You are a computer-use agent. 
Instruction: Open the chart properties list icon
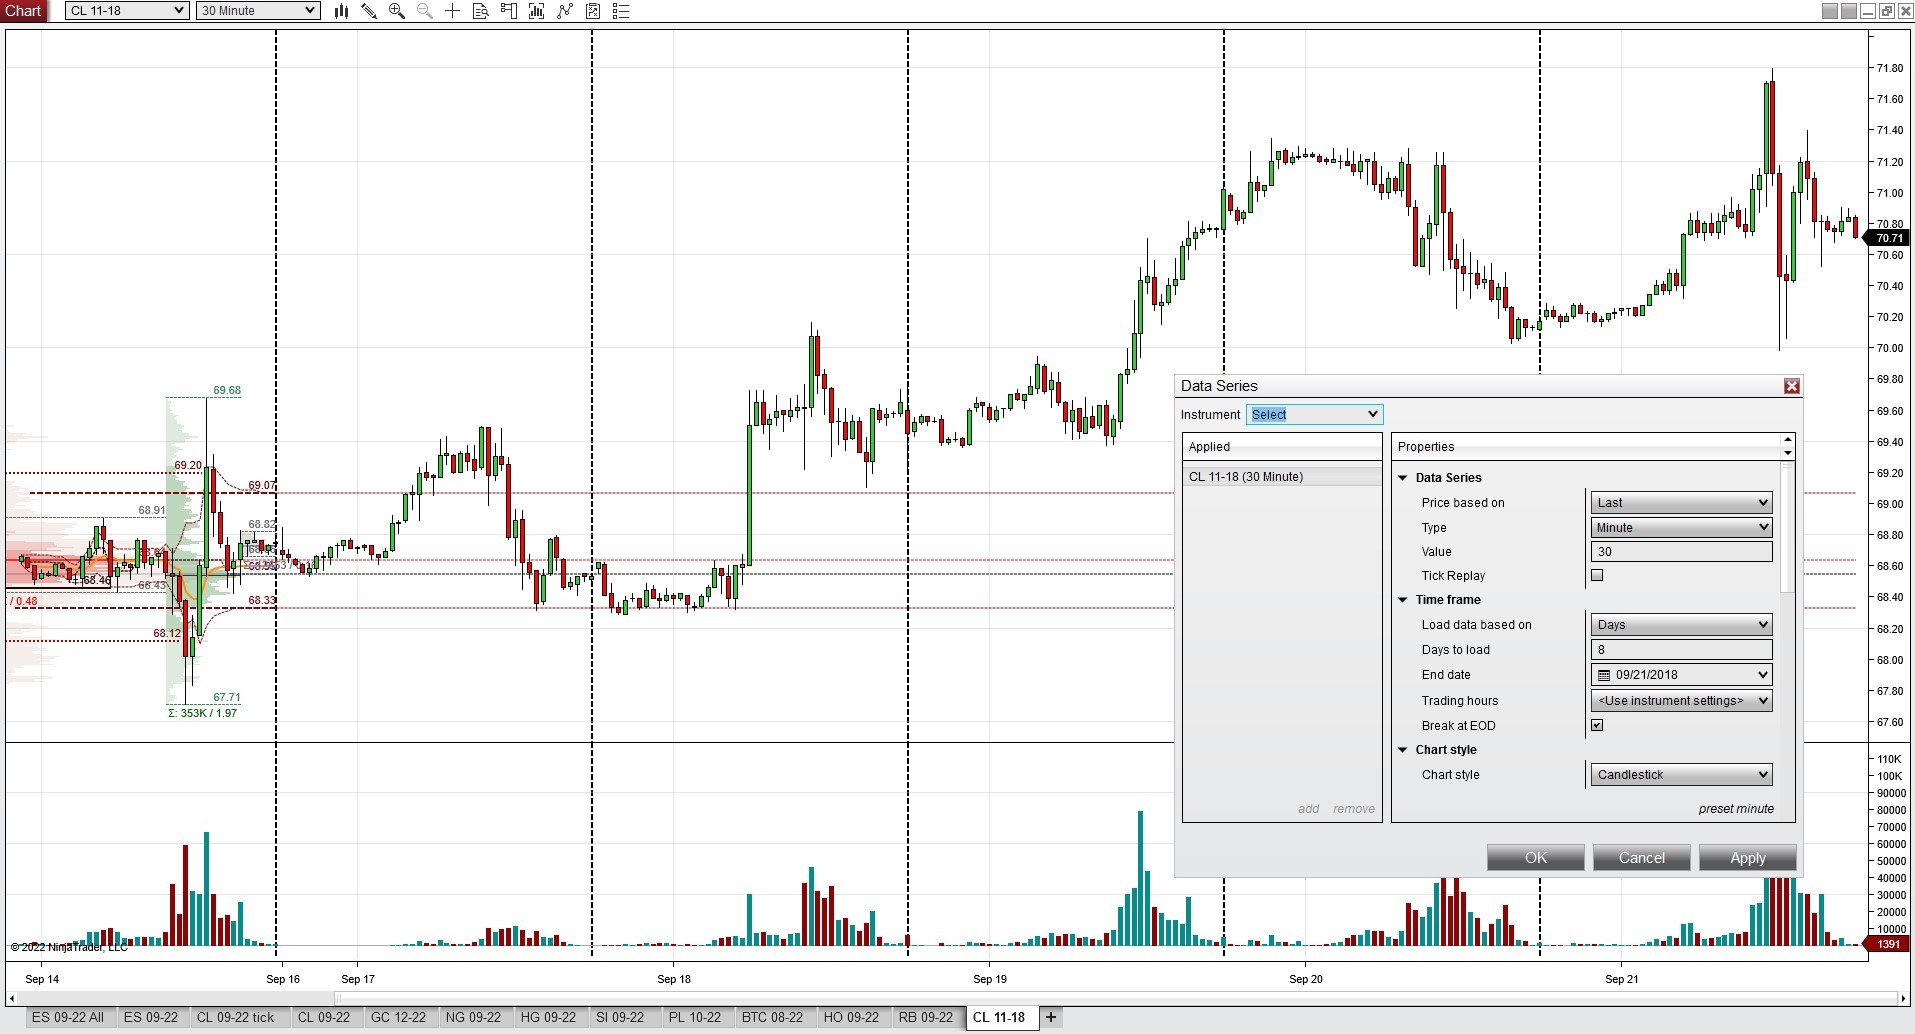click(x=621, y=11)
